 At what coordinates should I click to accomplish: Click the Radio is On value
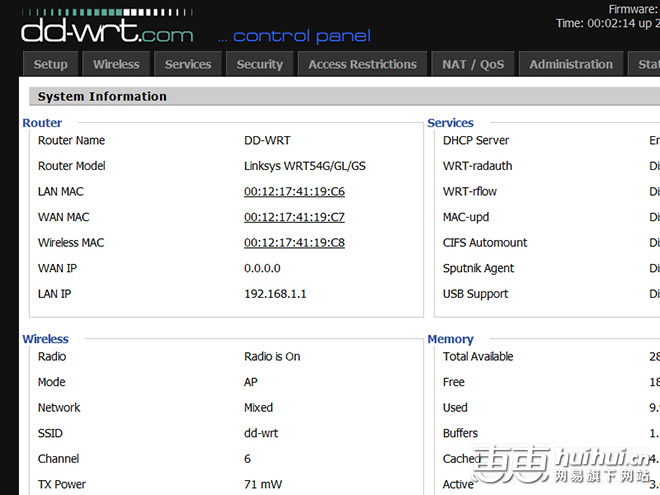pos(272,357)
